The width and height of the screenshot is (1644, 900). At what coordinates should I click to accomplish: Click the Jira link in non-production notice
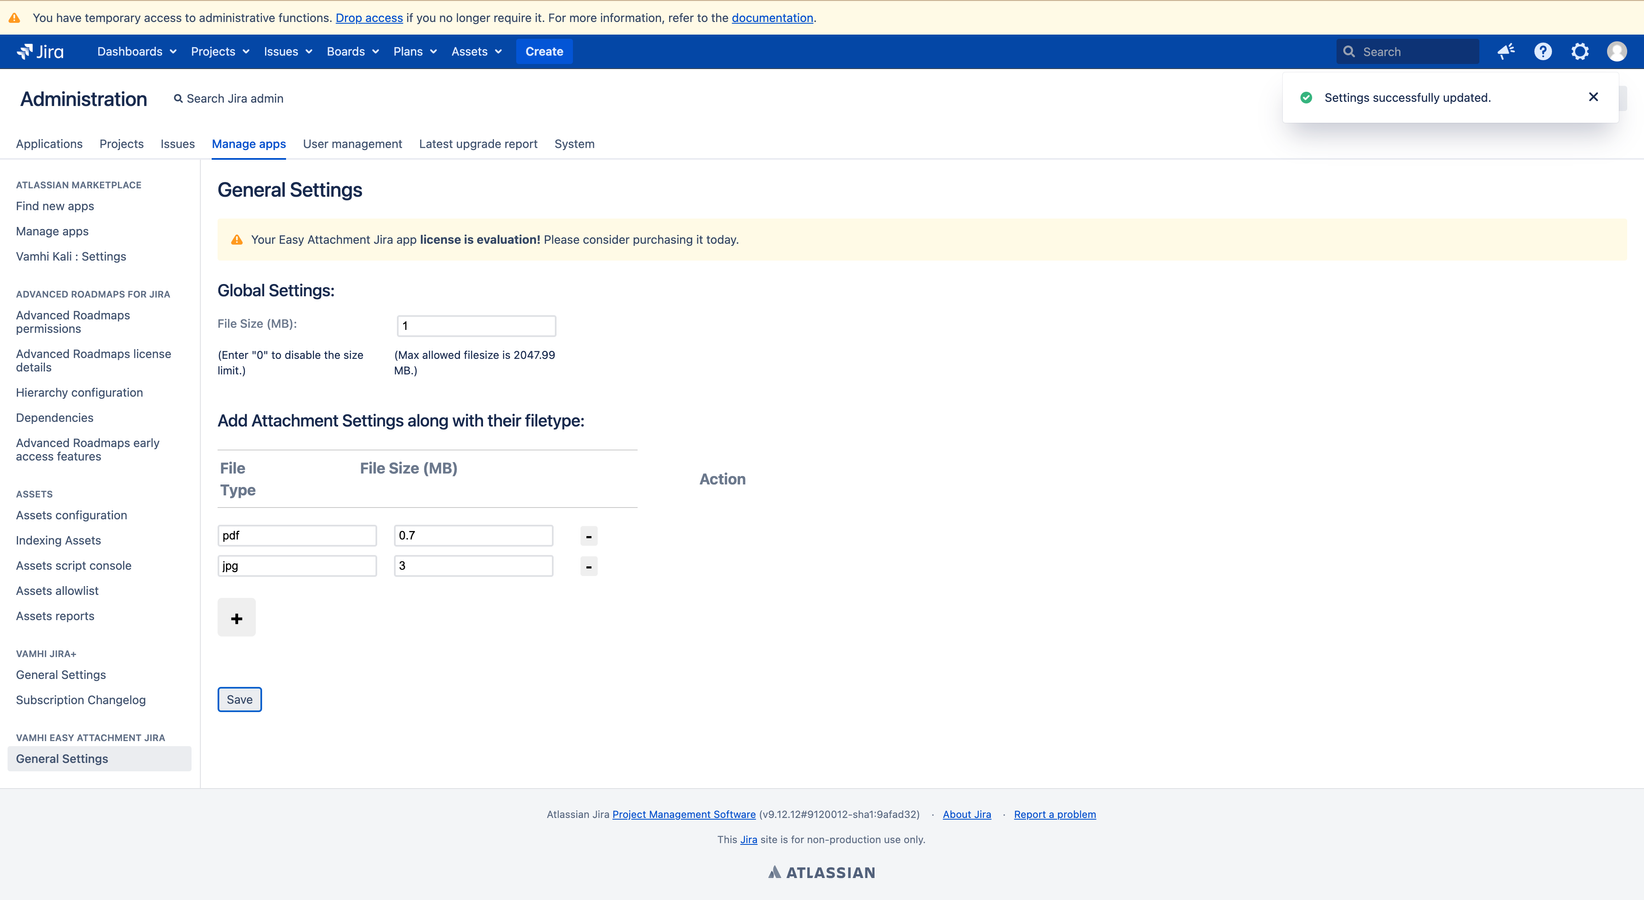[x=749, y=840]
